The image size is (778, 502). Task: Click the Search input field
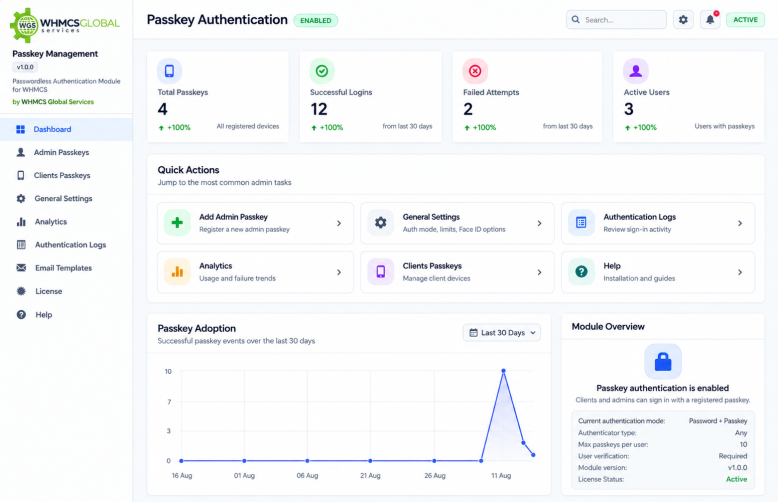coord(616,20)
